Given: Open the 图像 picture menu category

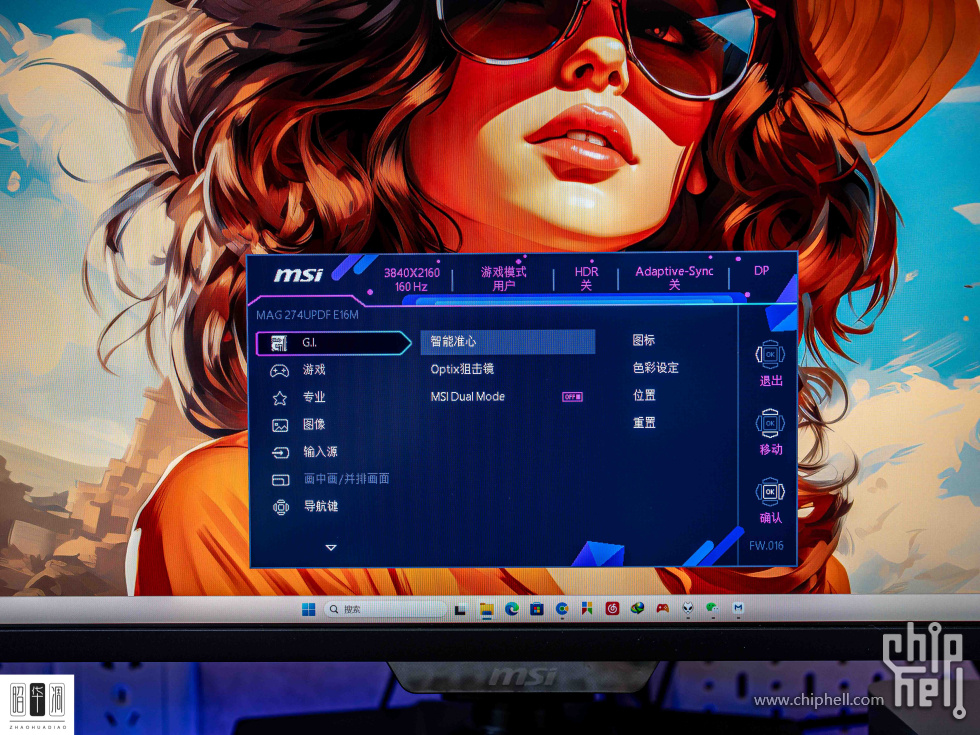Looking at the screenshot, I should [298, 425].
